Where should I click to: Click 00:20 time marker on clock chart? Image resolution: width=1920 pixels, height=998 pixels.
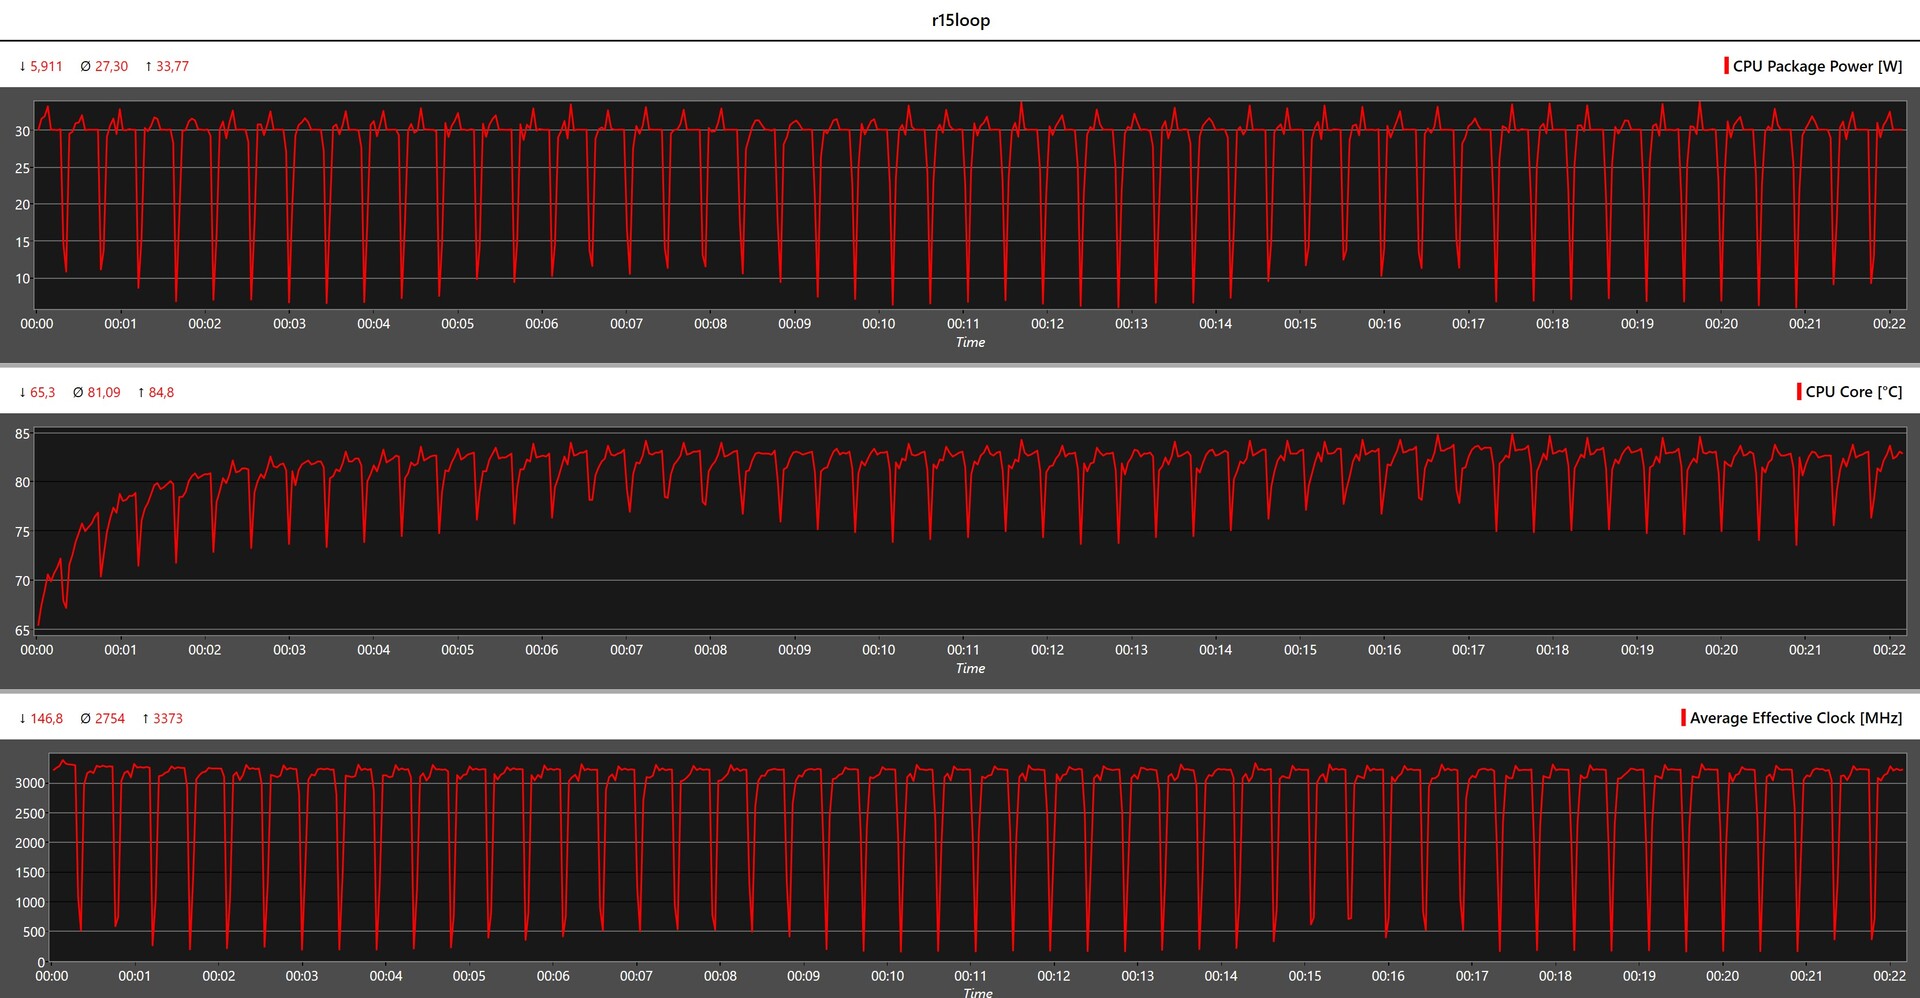(x=1722, y=976)
